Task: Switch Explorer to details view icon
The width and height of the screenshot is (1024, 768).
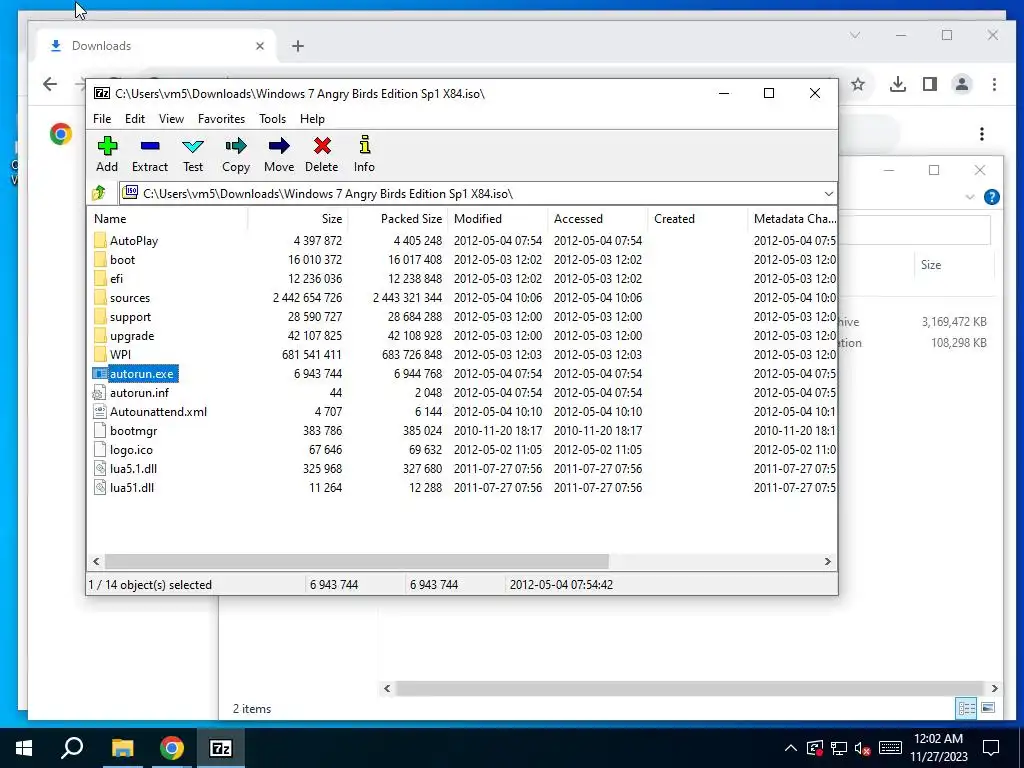Action: coord(966,708)
